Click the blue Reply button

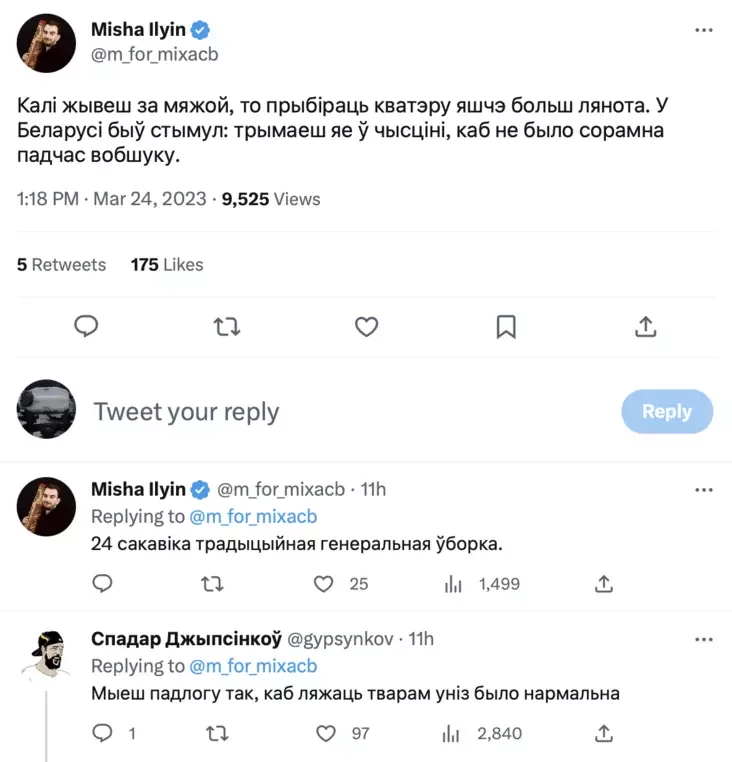pos(667,411)
